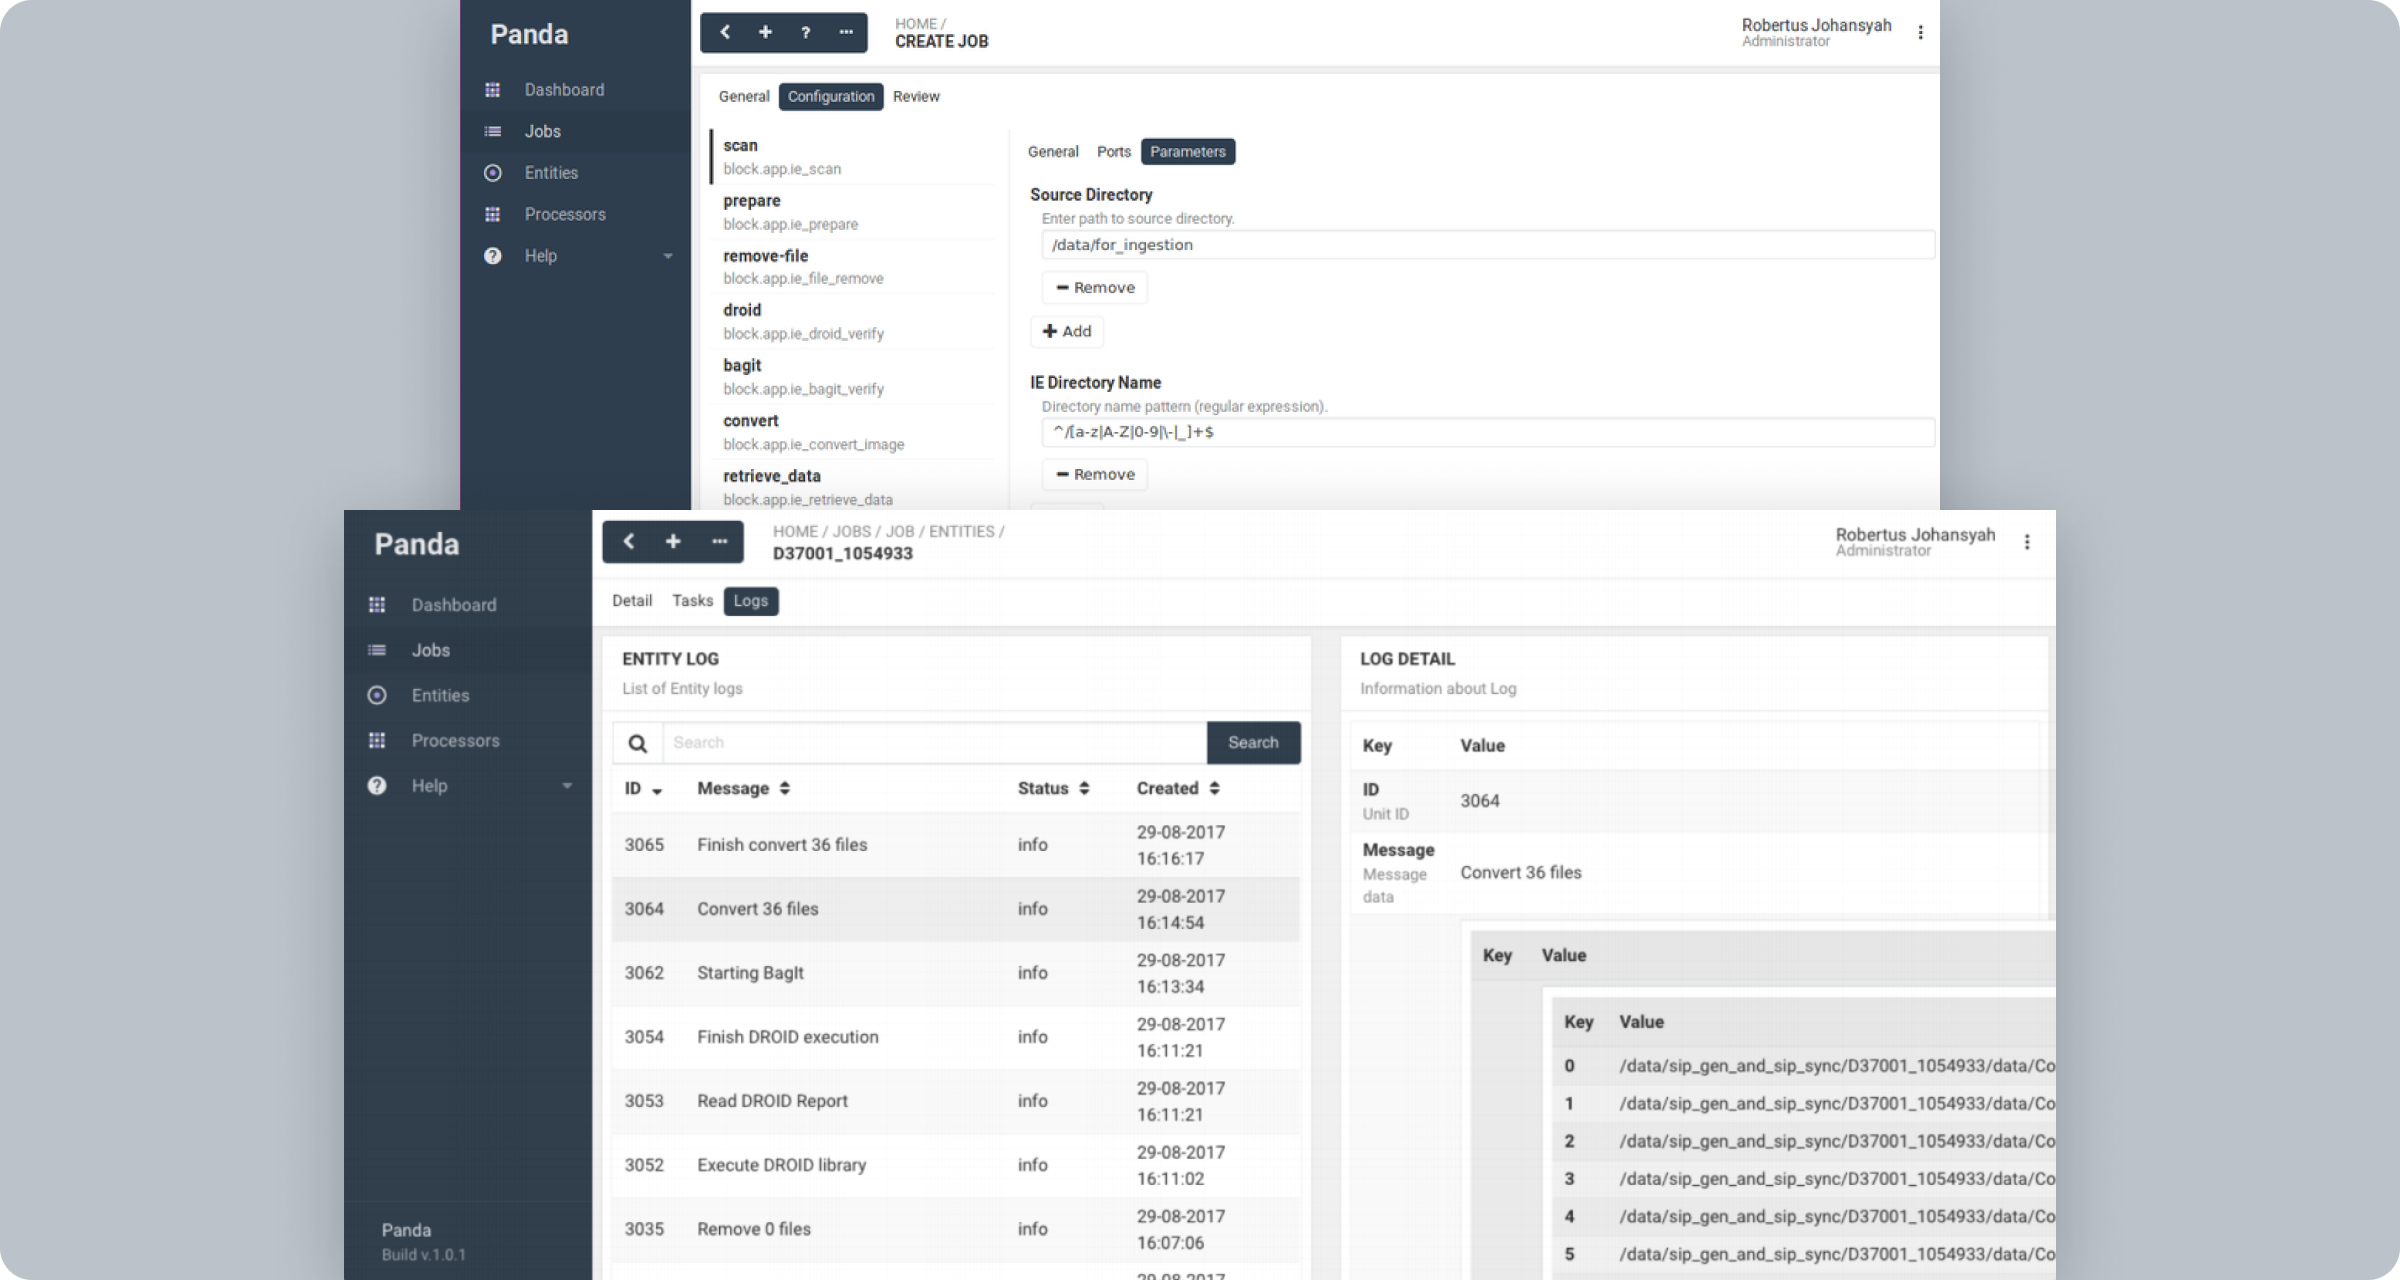Click plus icon in Create Job toolbar
Image resolution: width=2400 pixels, height=1280 pixels.
[x=765, y=32]
